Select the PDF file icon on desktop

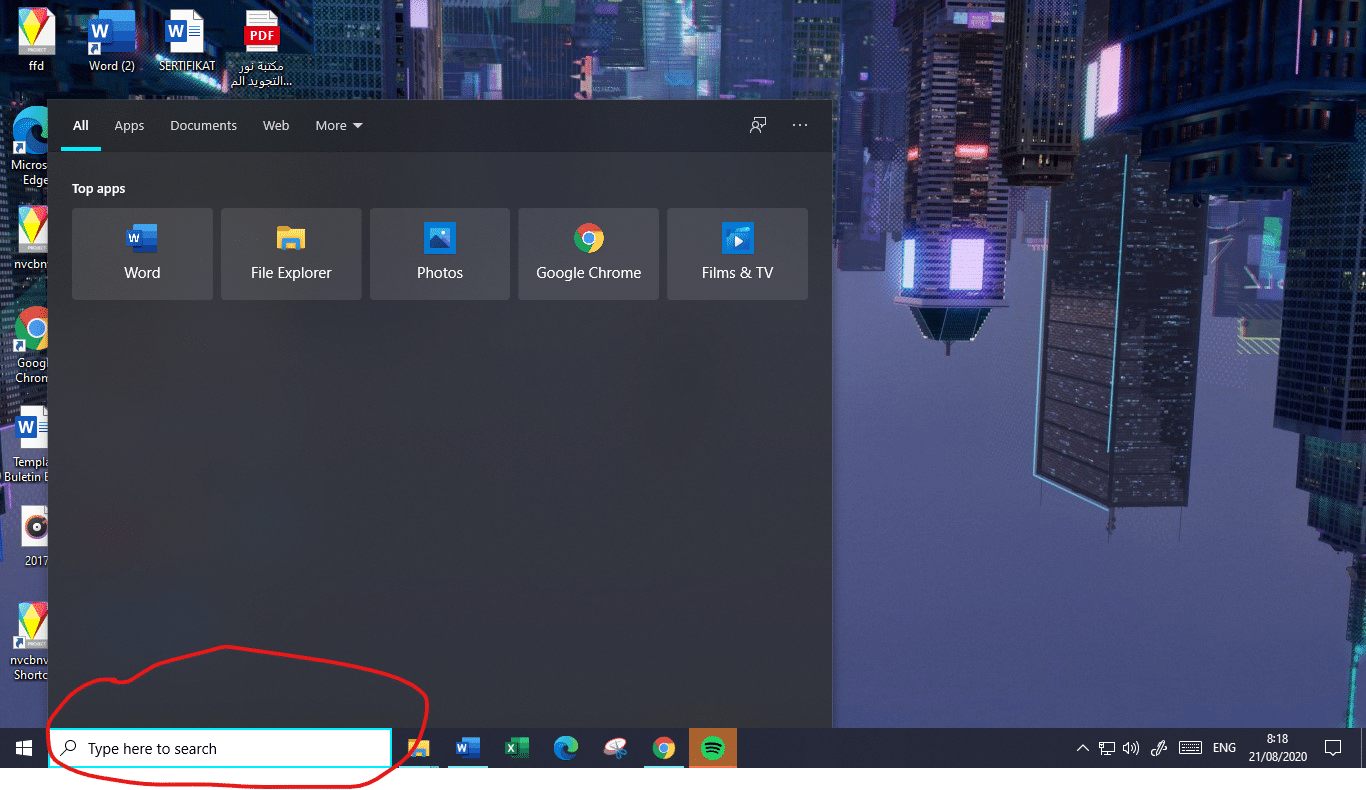[262, 48]
